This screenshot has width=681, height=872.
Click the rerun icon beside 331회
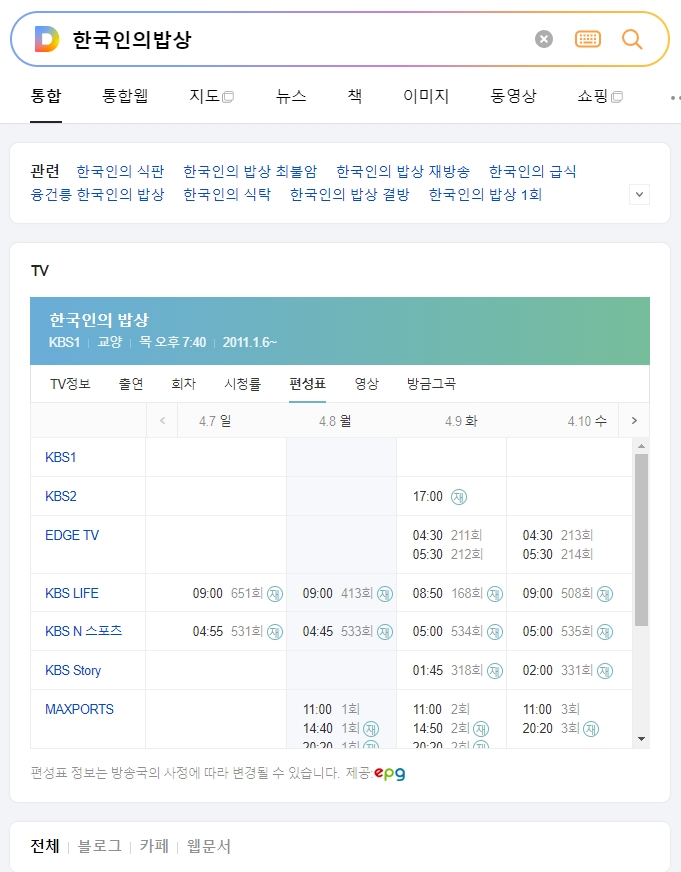point(605,671)
